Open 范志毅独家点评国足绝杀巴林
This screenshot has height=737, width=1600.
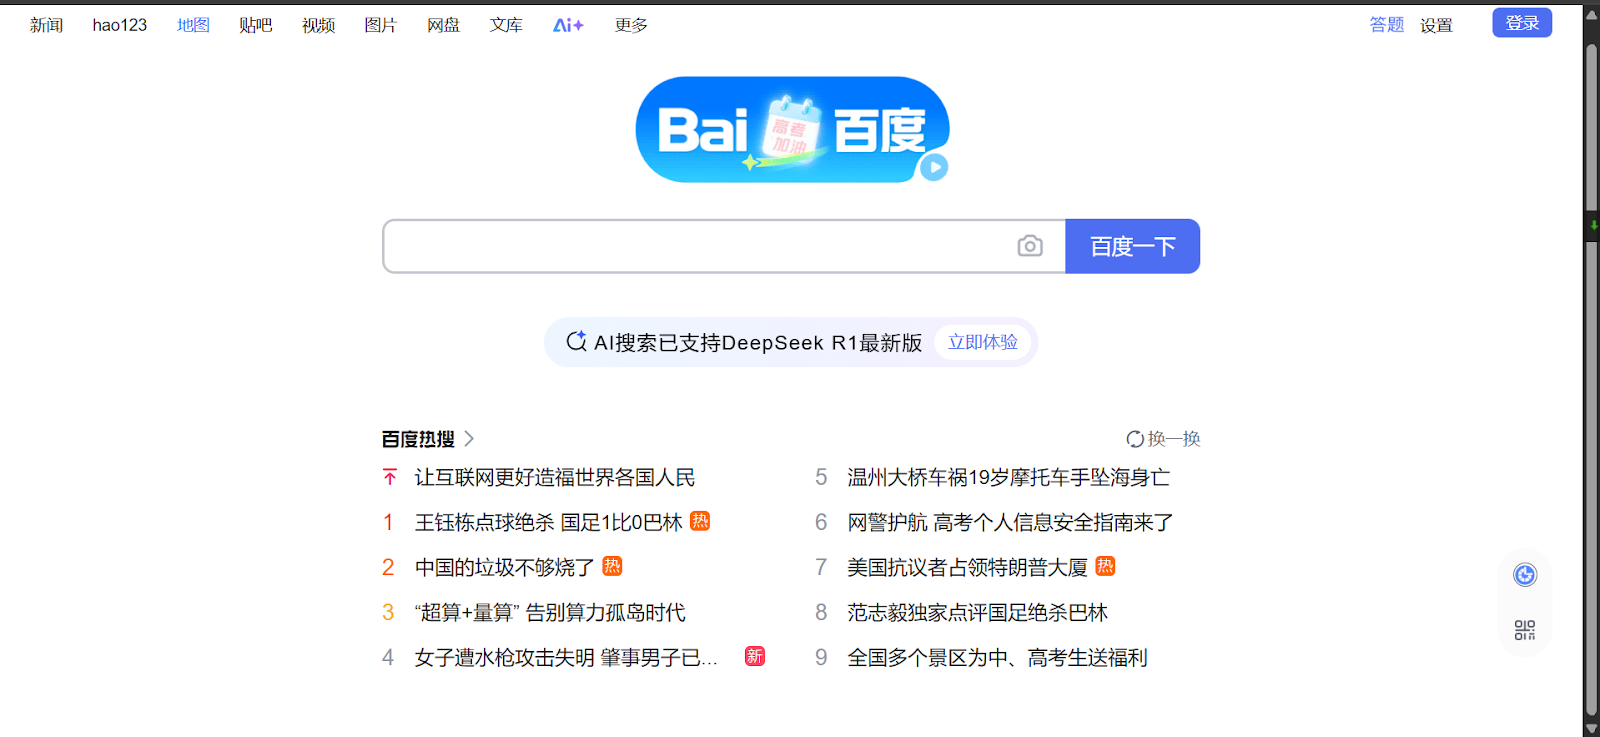tap(977, 612)
